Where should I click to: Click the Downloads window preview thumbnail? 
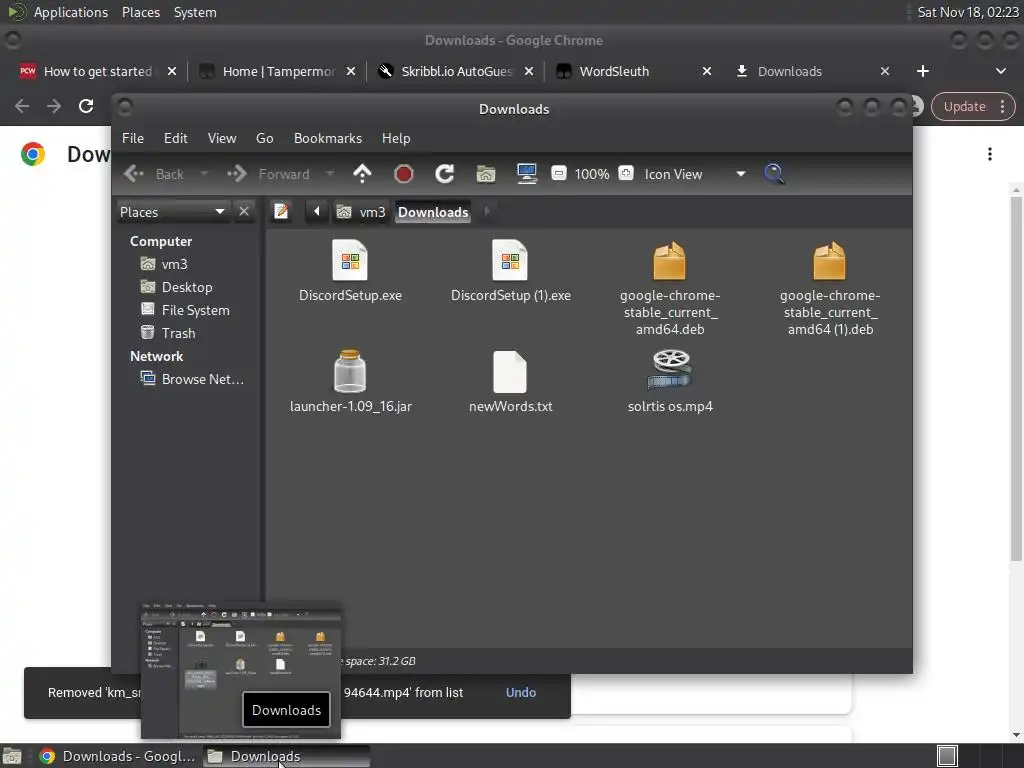point(241,669)
